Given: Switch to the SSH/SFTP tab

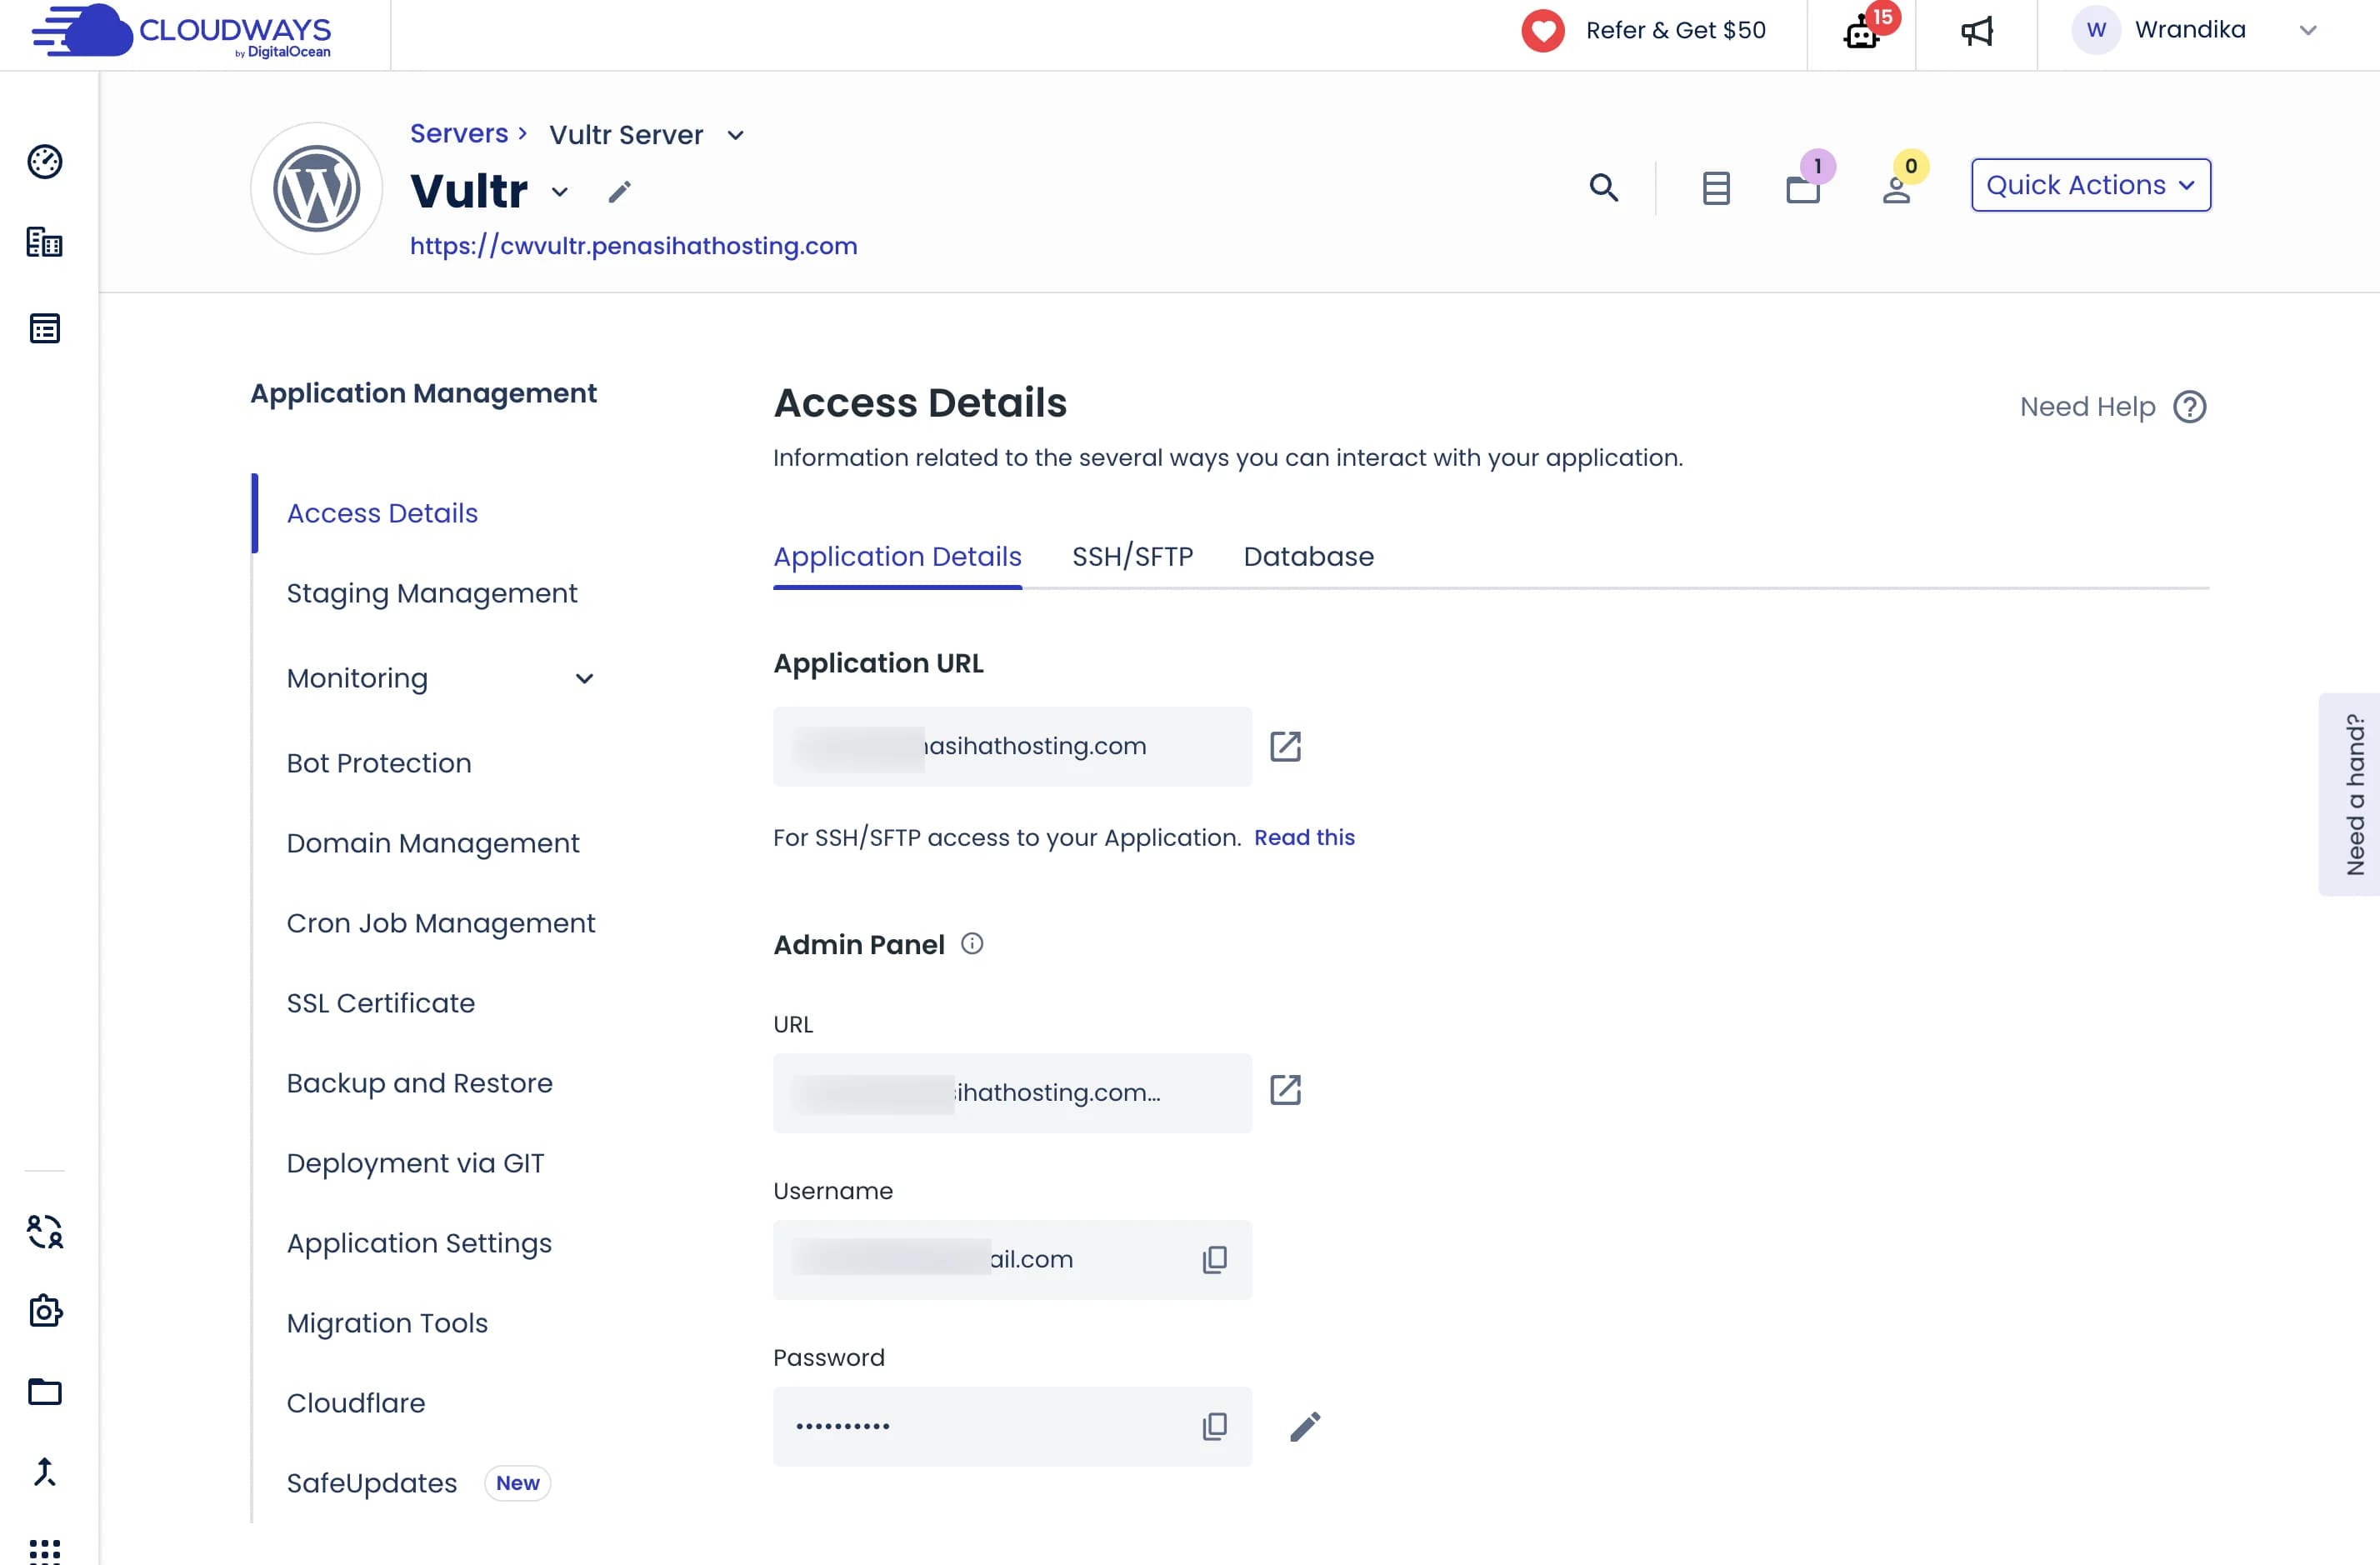Looking at the screenshot, I should tap(1132, 556).
